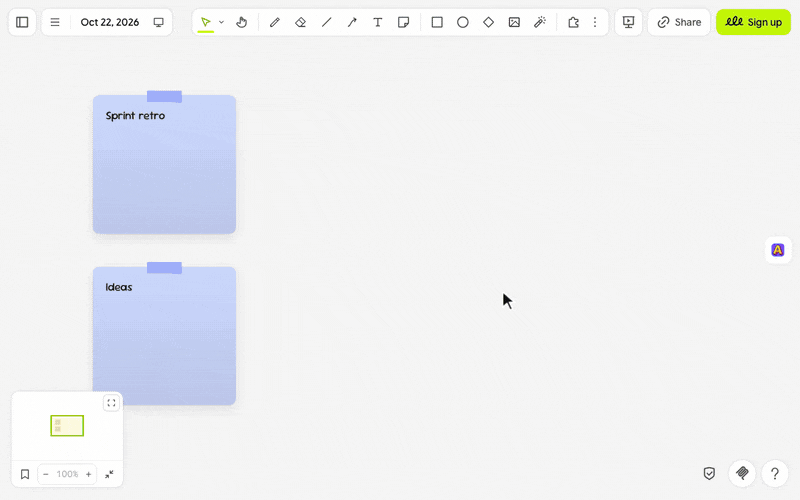
Task: Activate the Text tool
Action: point(378,22)
